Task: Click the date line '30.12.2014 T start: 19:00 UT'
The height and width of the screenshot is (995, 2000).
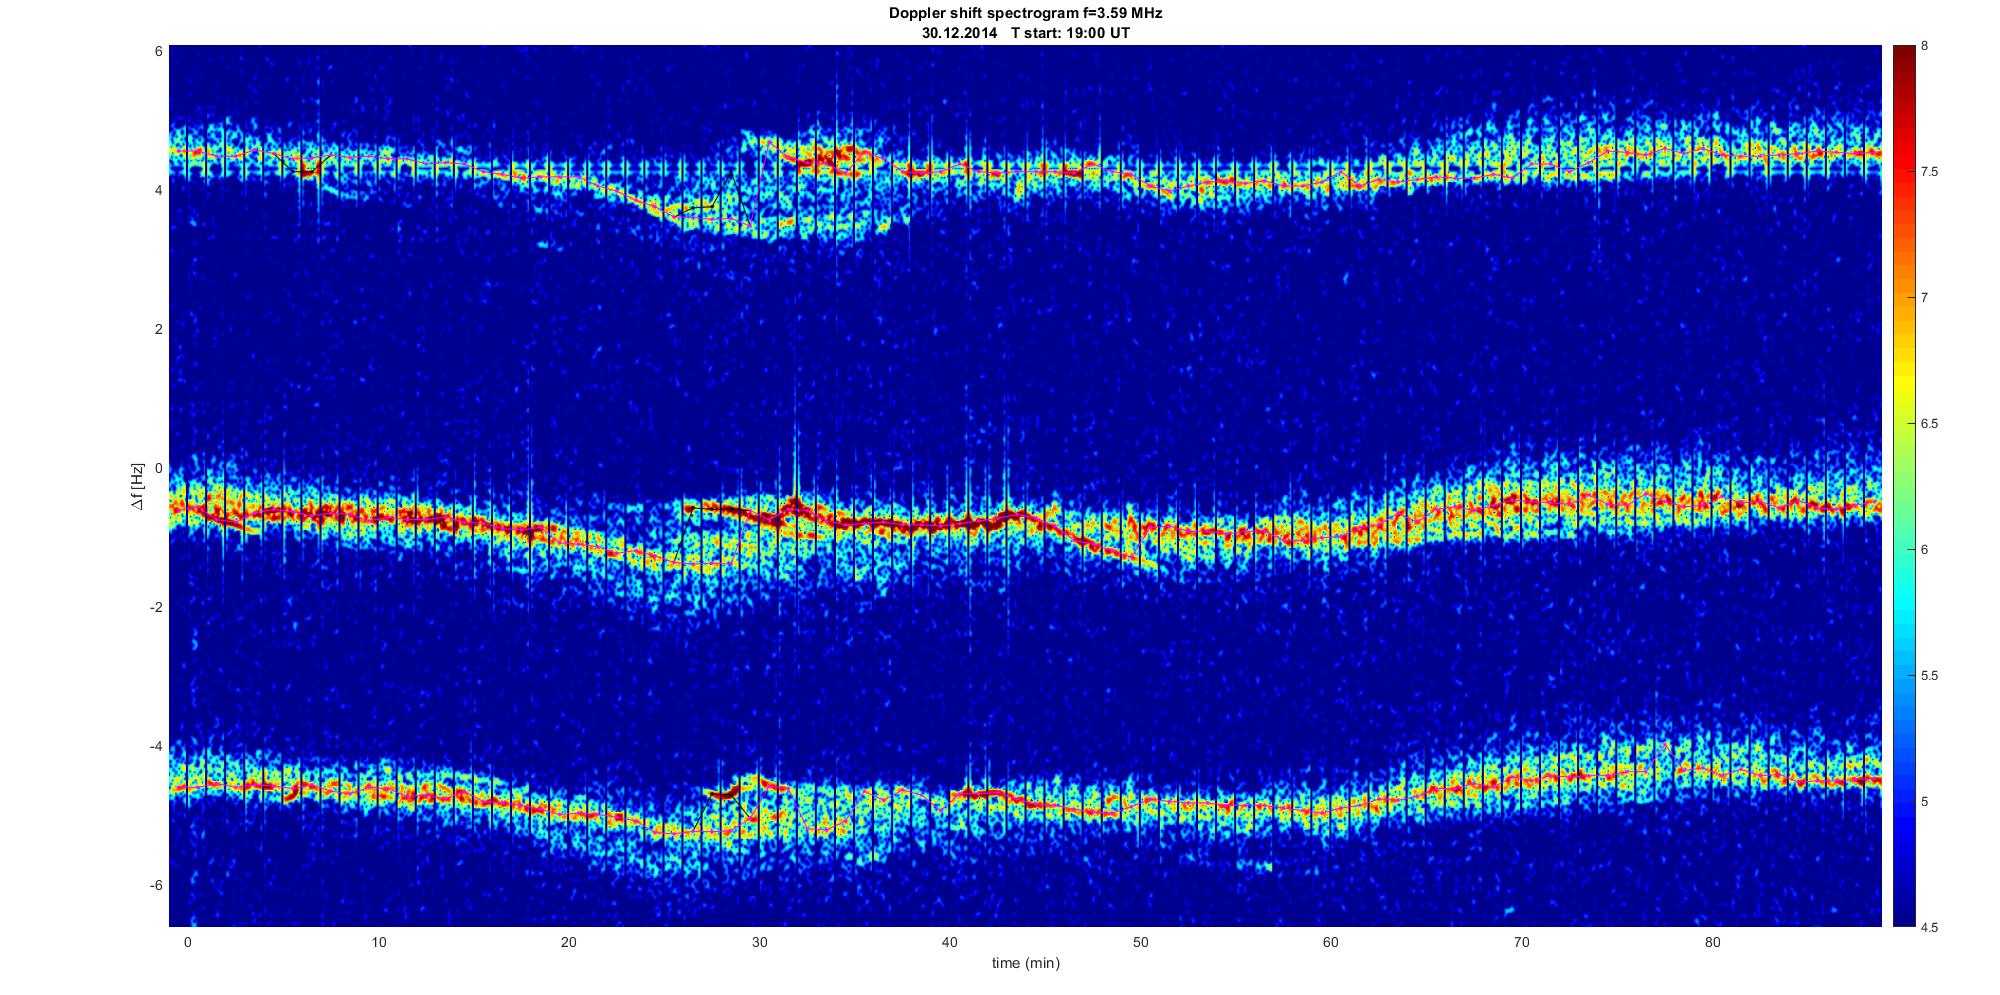Action: point(1025,33)
